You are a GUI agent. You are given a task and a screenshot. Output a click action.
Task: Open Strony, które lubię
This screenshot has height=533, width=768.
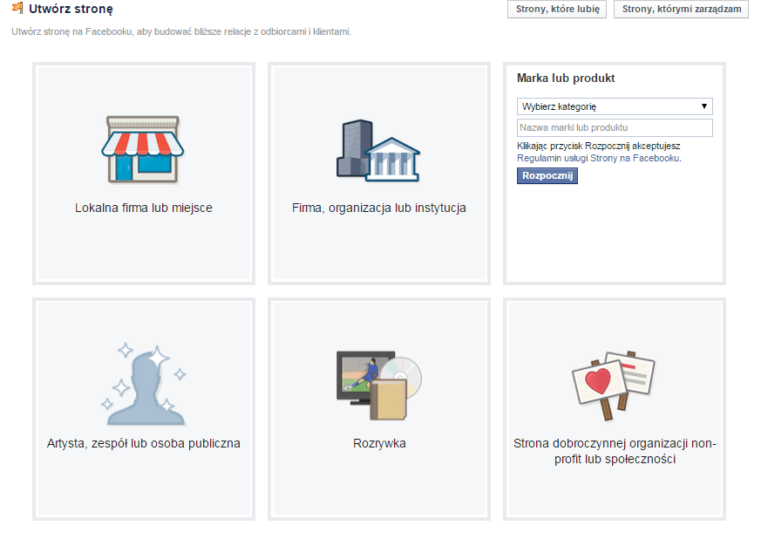(x=557, y=9)
